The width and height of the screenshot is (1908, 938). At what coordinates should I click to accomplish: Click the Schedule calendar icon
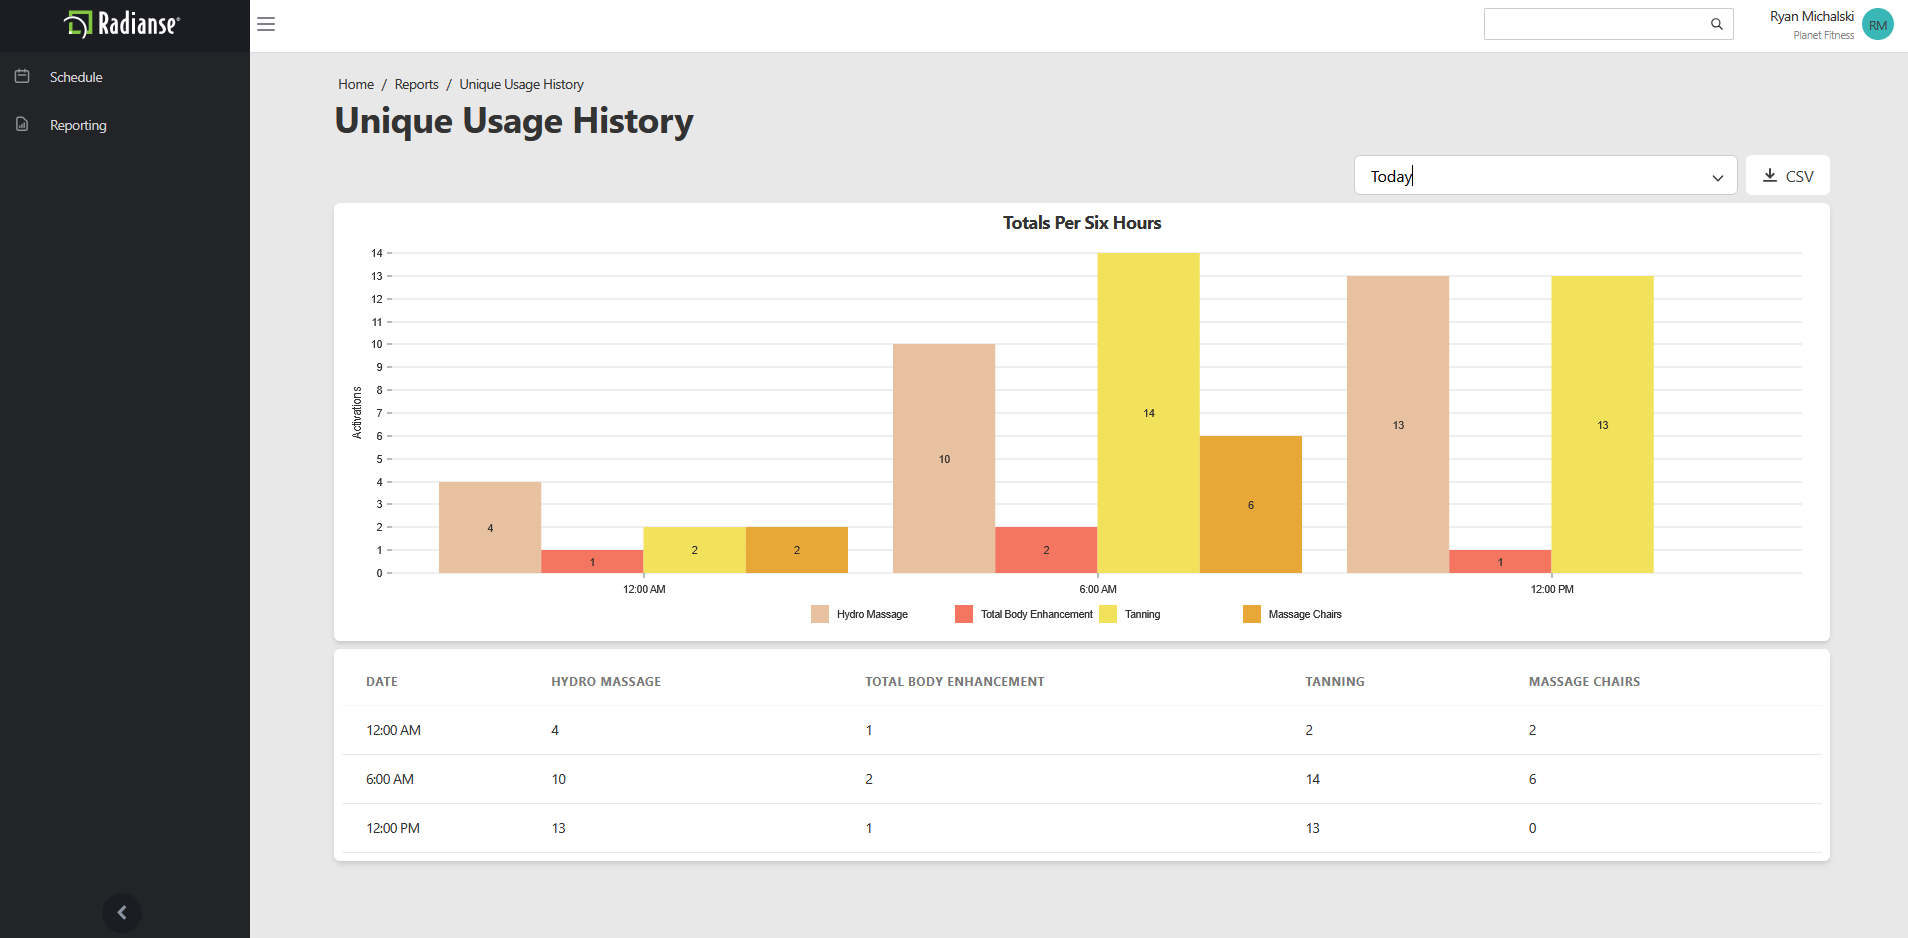tap(22, 76)
